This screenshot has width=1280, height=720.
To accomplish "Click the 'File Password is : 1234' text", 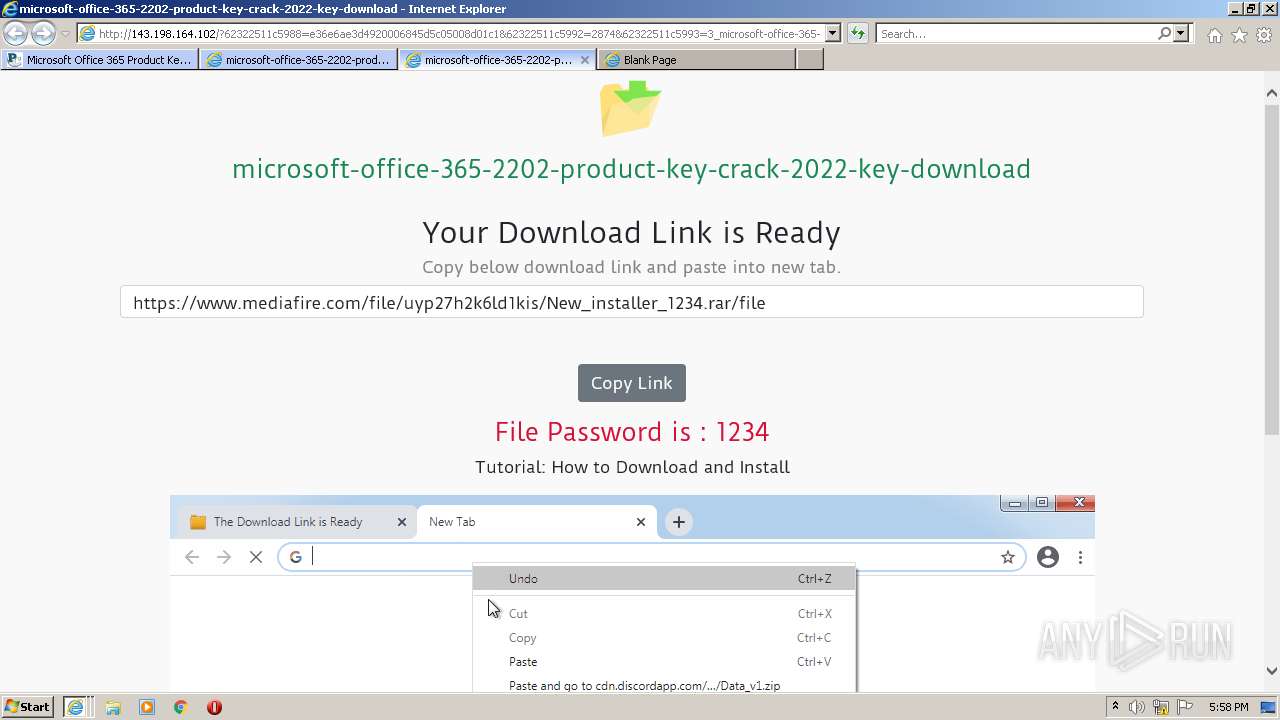I will (x=632, y=432).
